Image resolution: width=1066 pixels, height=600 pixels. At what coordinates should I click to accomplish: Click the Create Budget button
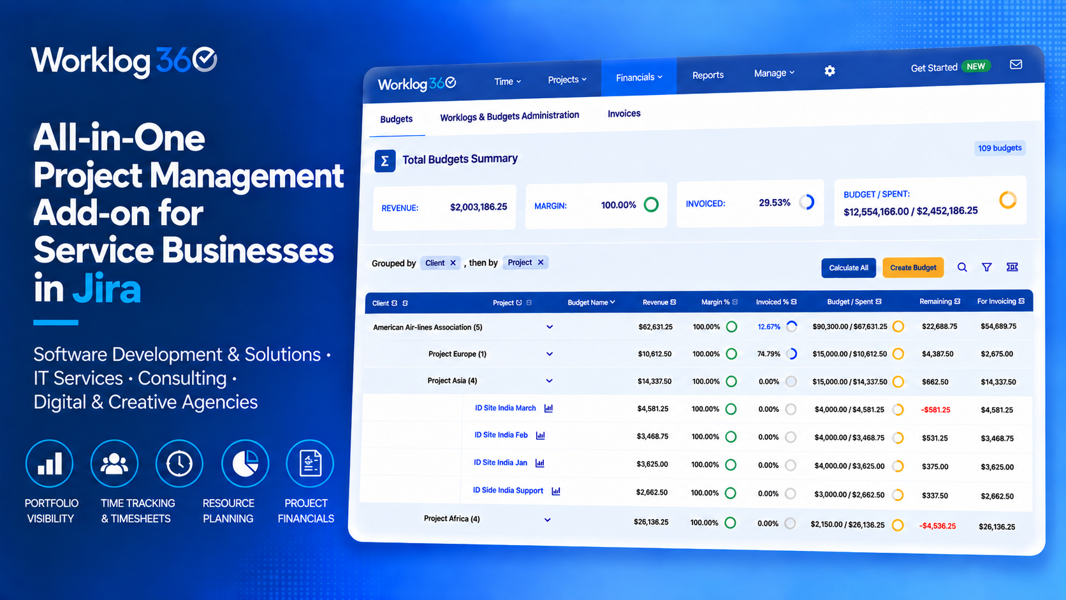(x=913, y=267)
